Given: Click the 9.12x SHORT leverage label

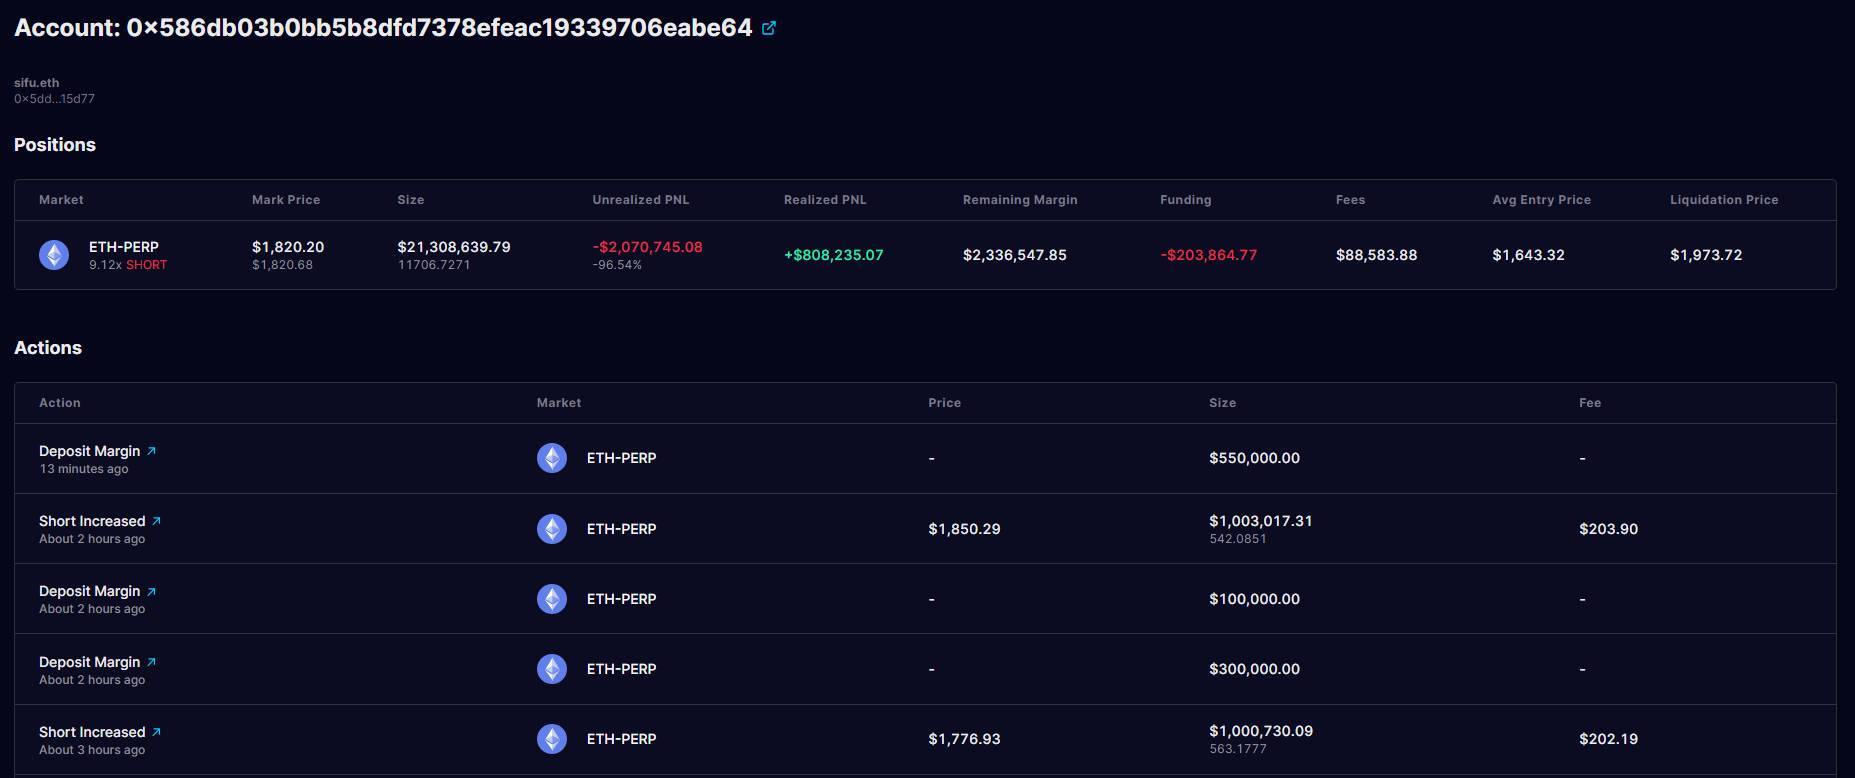Looking at the screenshot, I should tap(128, 265).
